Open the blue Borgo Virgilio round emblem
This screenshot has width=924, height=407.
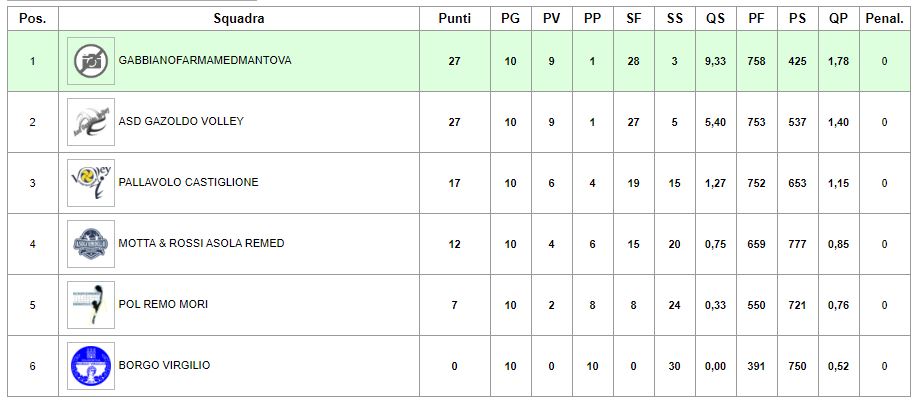[x=91, y=366]
